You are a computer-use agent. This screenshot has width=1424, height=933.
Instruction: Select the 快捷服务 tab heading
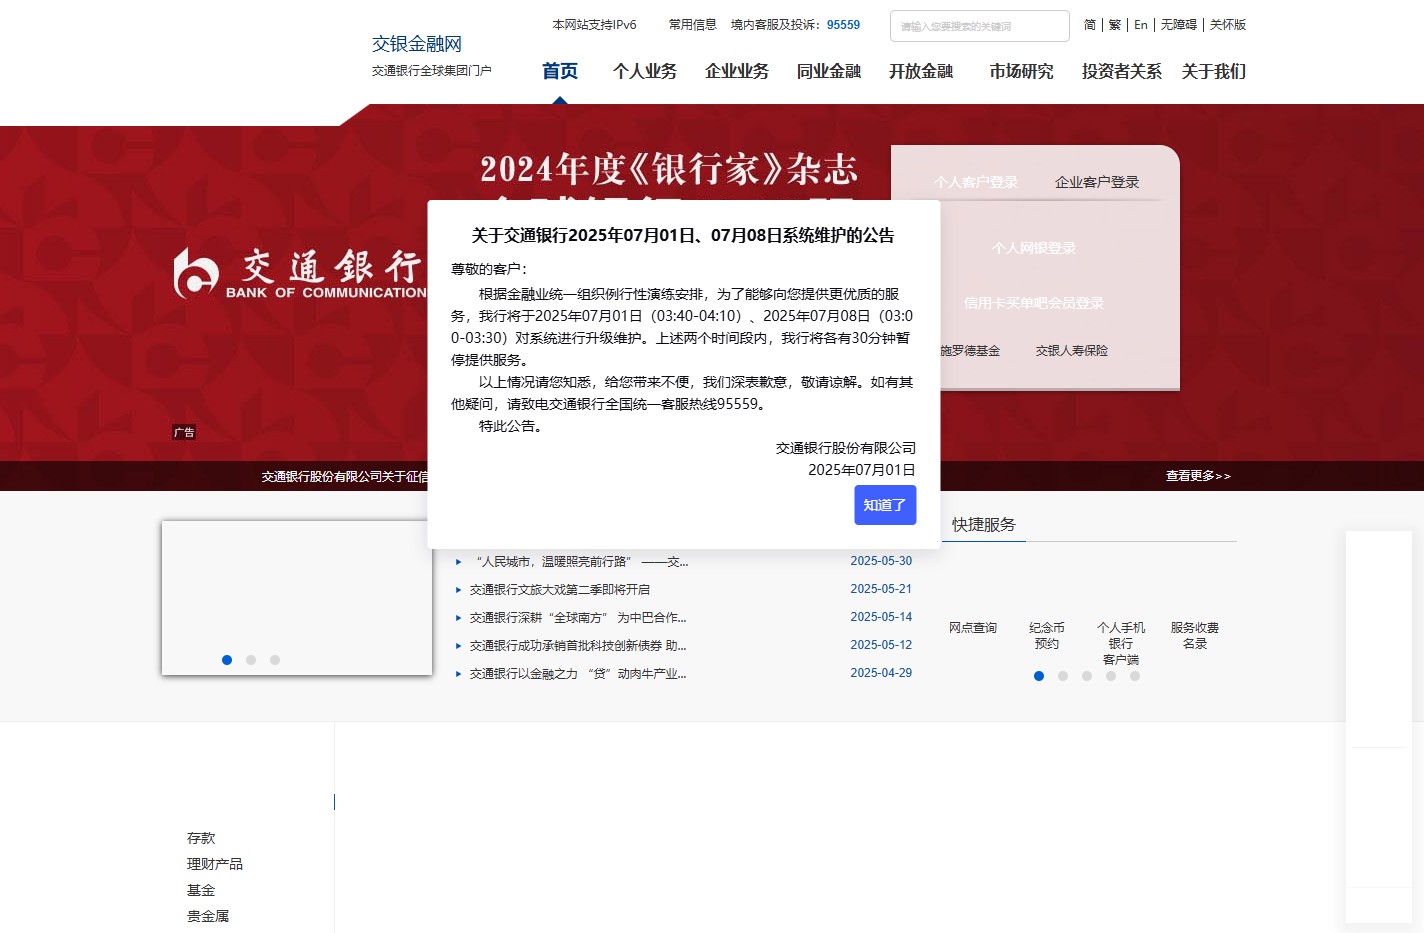pos(984,525)
